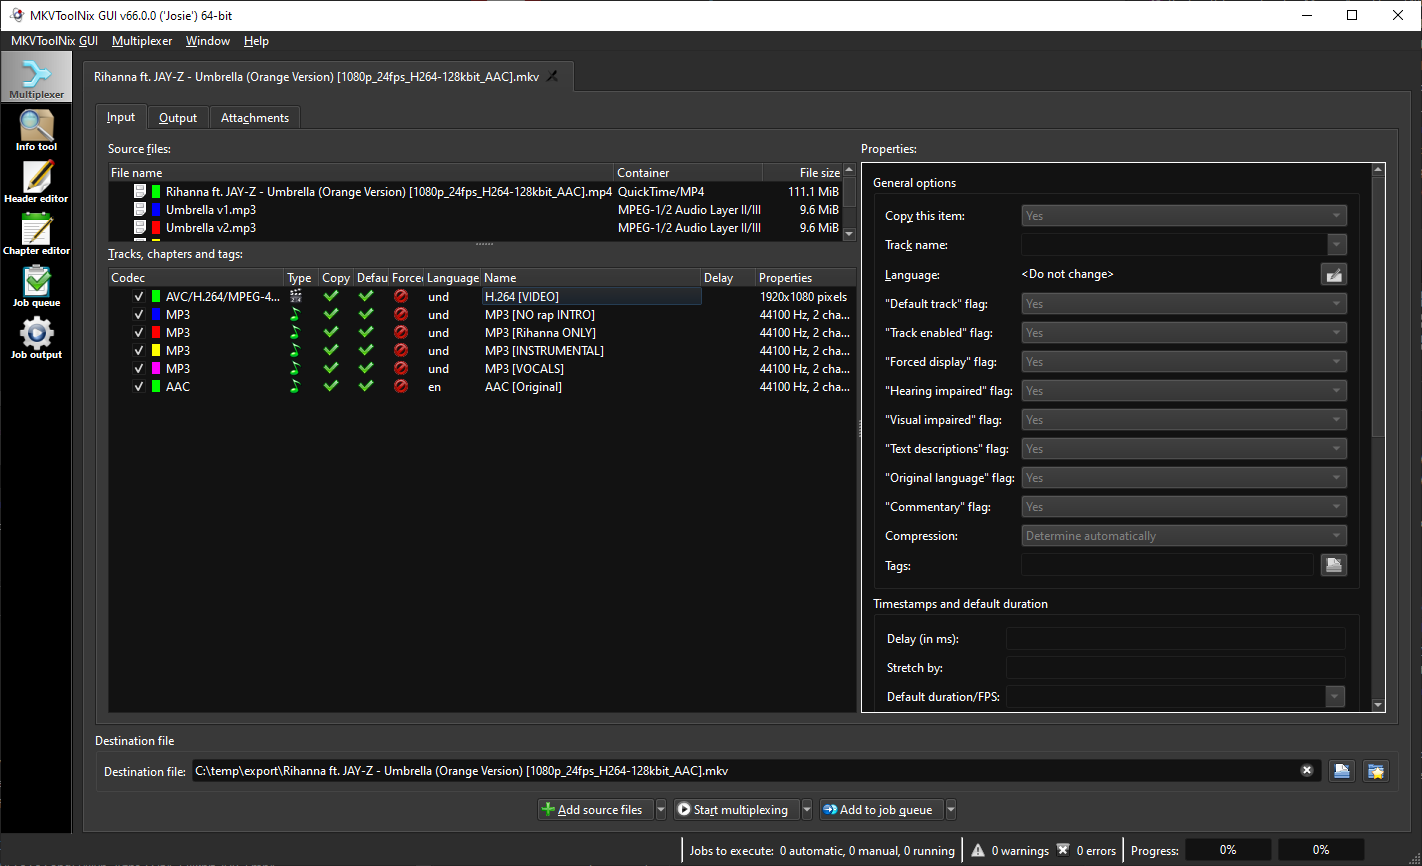
Task: Uncheck the MP3 [VOCALS] track checkbox
Action: point(139,368)
